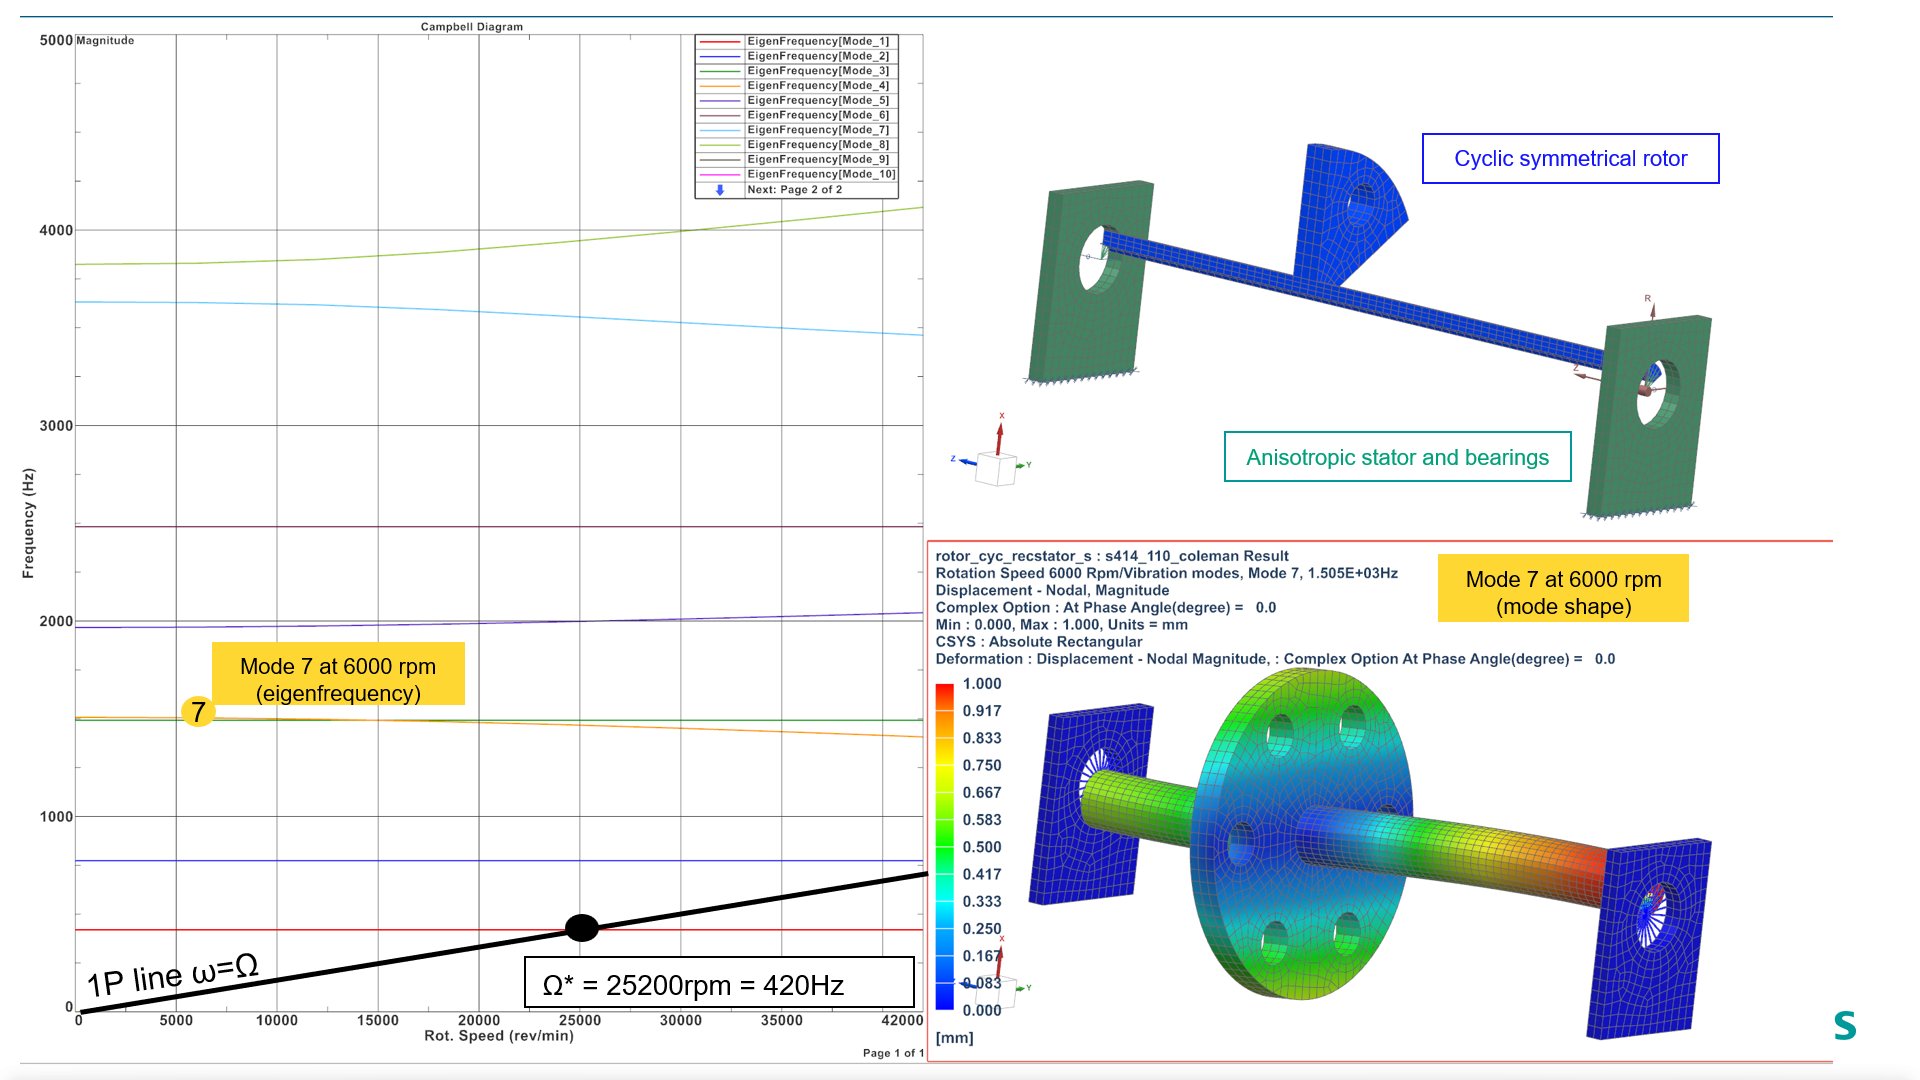Select the Campbell Diagram title
This screenshot has width=1920, height=1080.
[x=470, y=27]
